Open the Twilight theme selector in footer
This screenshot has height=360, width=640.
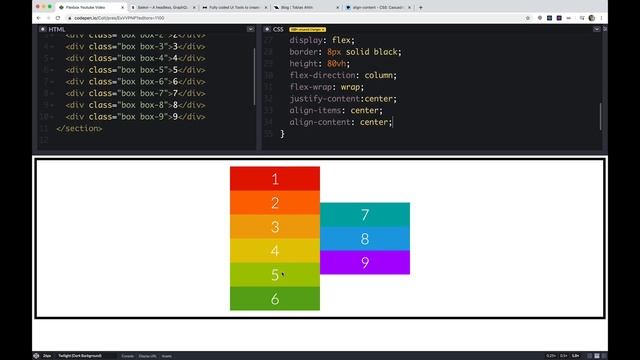(x=80, y=356)
